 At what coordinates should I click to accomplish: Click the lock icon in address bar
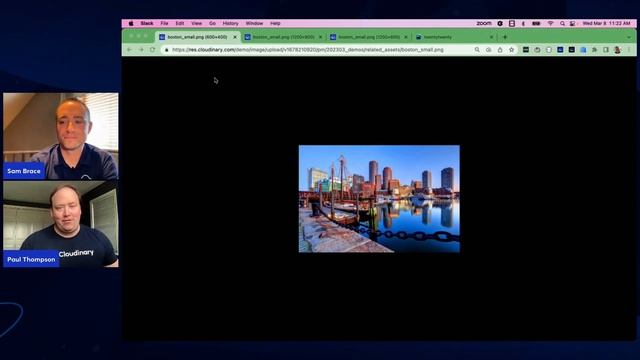(x=167, y=50)
